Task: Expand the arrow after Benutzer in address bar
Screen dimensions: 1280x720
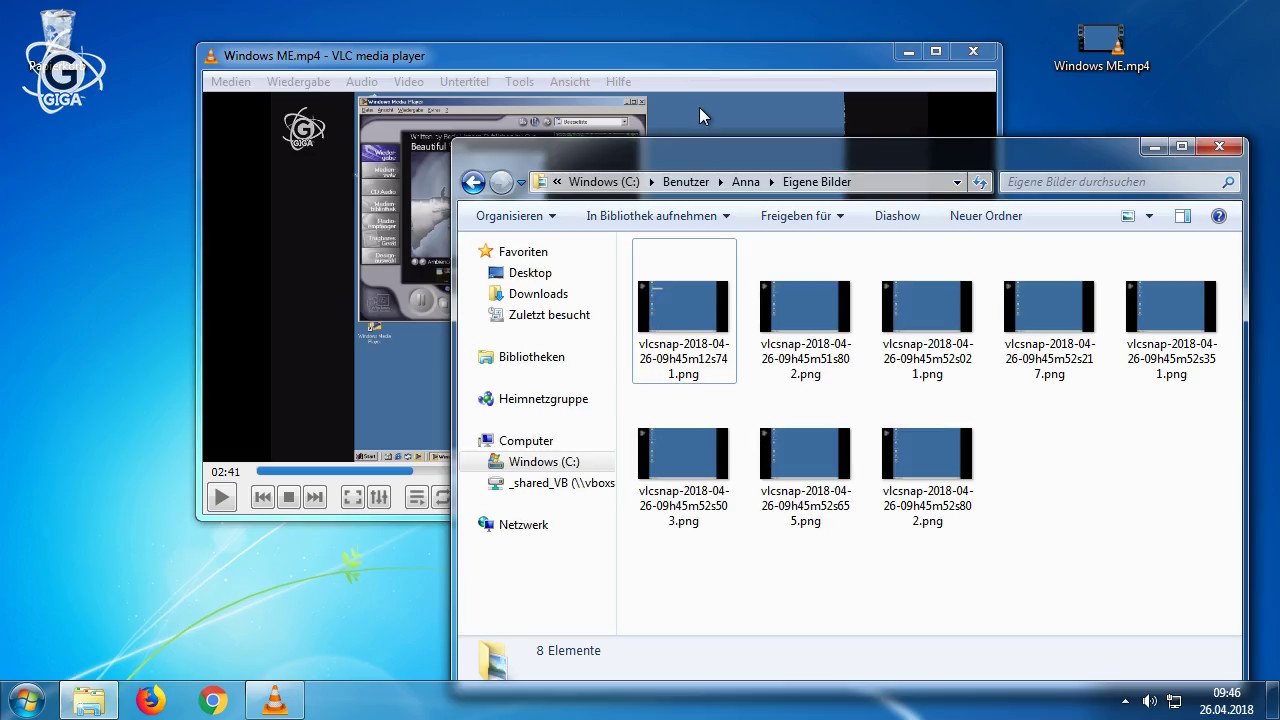Action: 720,182
